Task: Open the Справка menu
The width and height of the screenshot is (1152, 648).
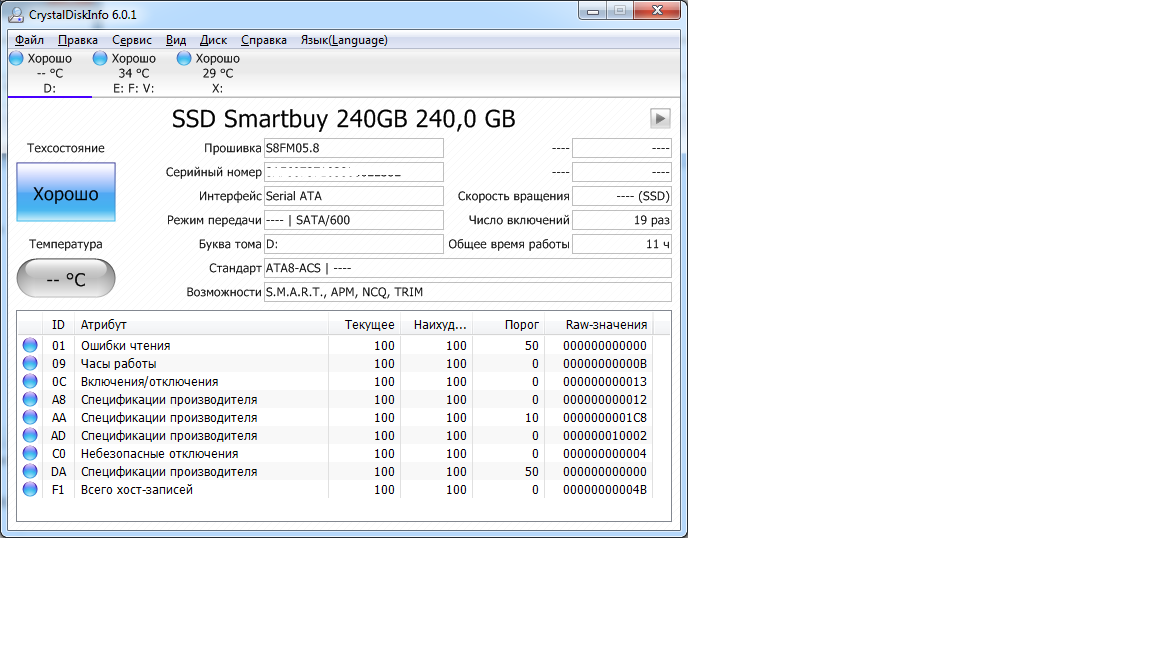Action: click(264, 40)
